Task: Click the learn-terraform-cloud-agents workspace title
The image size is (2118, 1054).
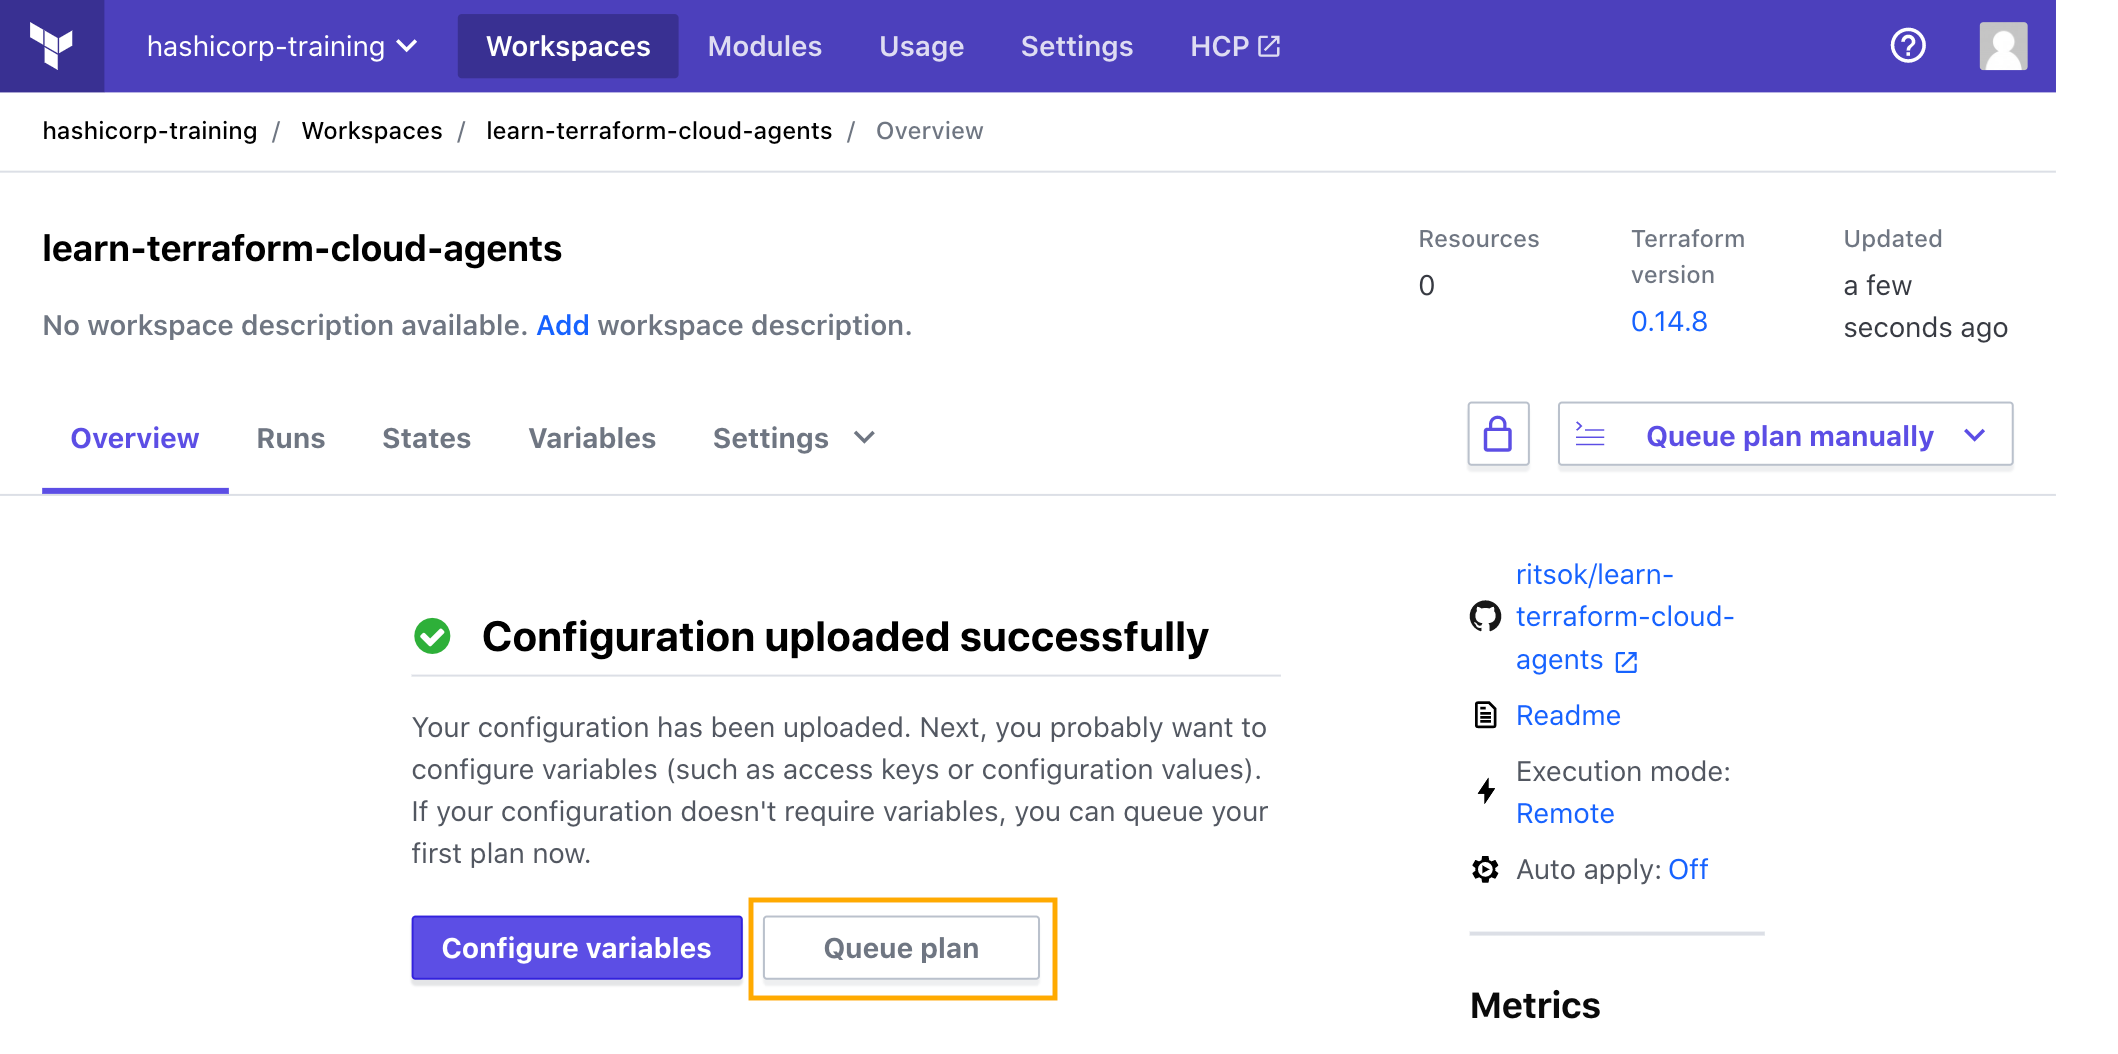Action: [x=302, y=248]
